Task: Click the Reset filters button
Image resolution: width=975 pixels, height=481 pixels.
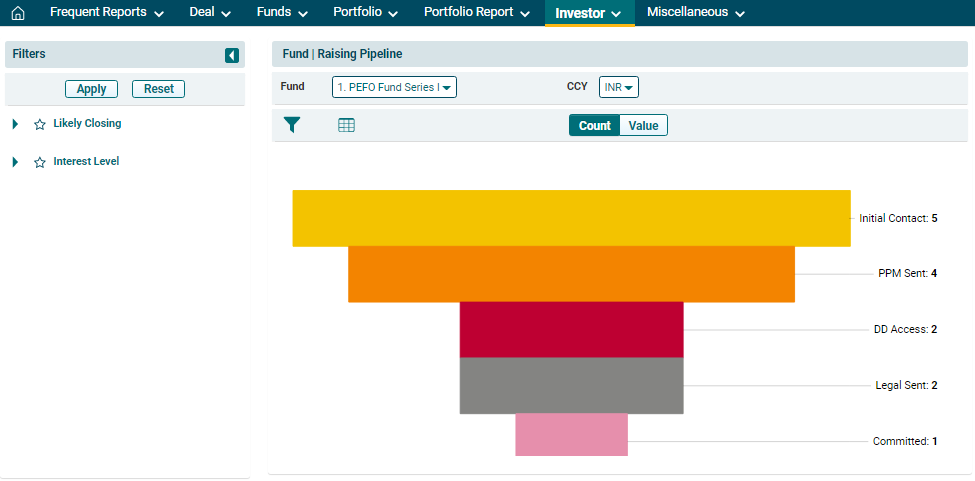Action: pos(158,89)
